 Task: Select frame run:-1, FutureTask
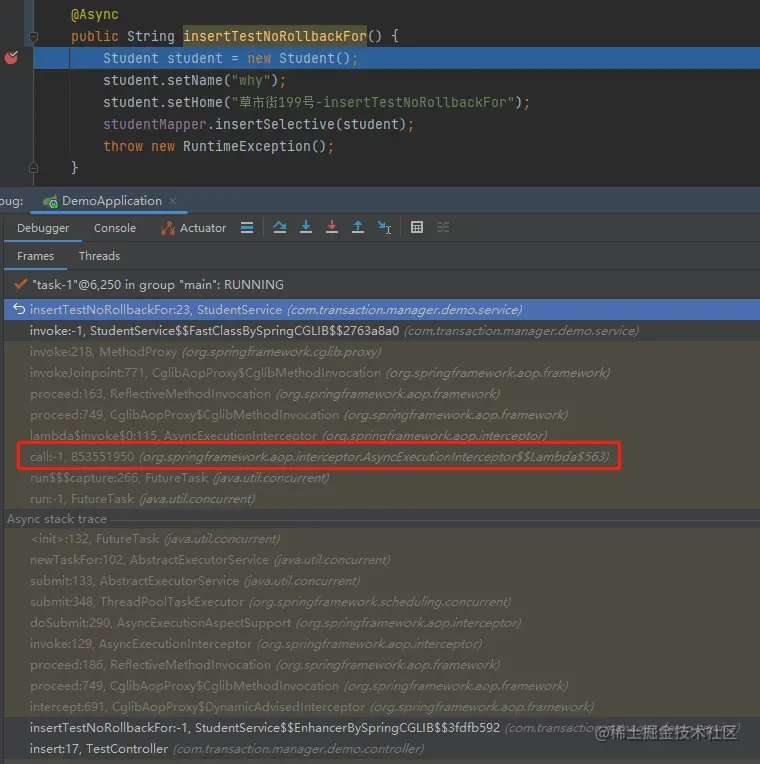click(381, 498)
